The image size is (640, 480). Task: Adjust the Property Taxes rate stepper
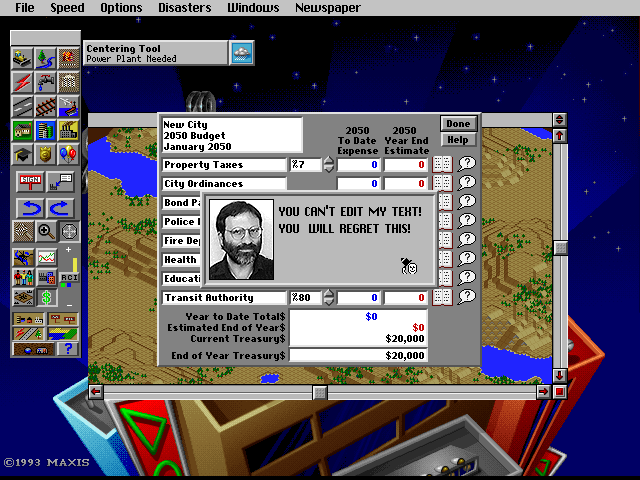(x=329, y=165)
